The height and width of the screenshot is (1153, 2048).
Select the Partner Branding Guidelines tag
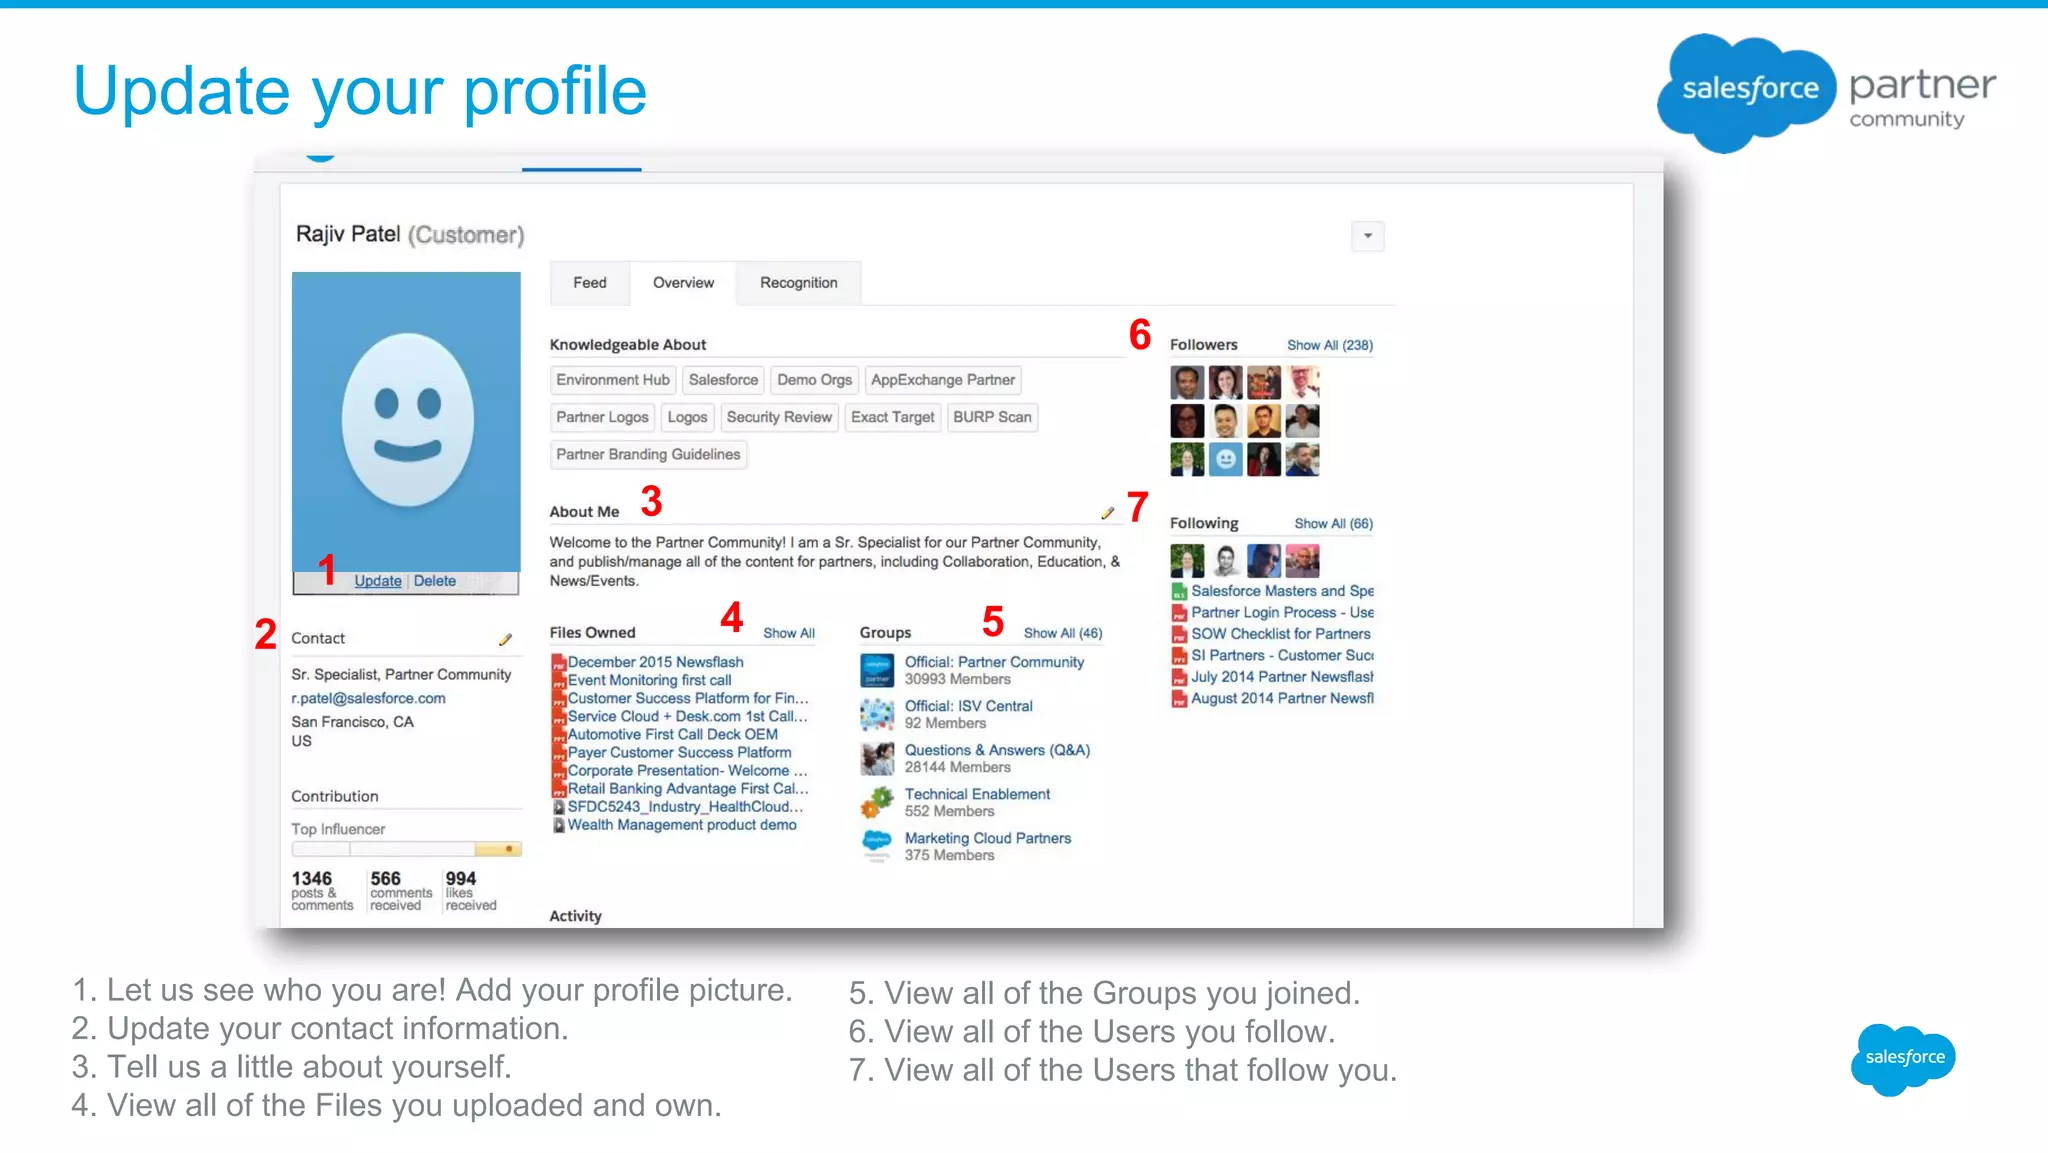648,454
